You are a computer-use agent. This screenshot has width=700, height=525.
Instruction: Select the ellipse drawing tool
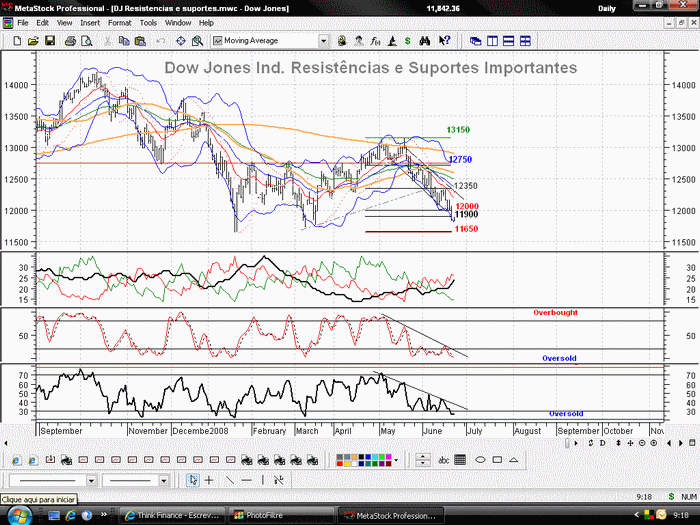[x=480, y=460]
